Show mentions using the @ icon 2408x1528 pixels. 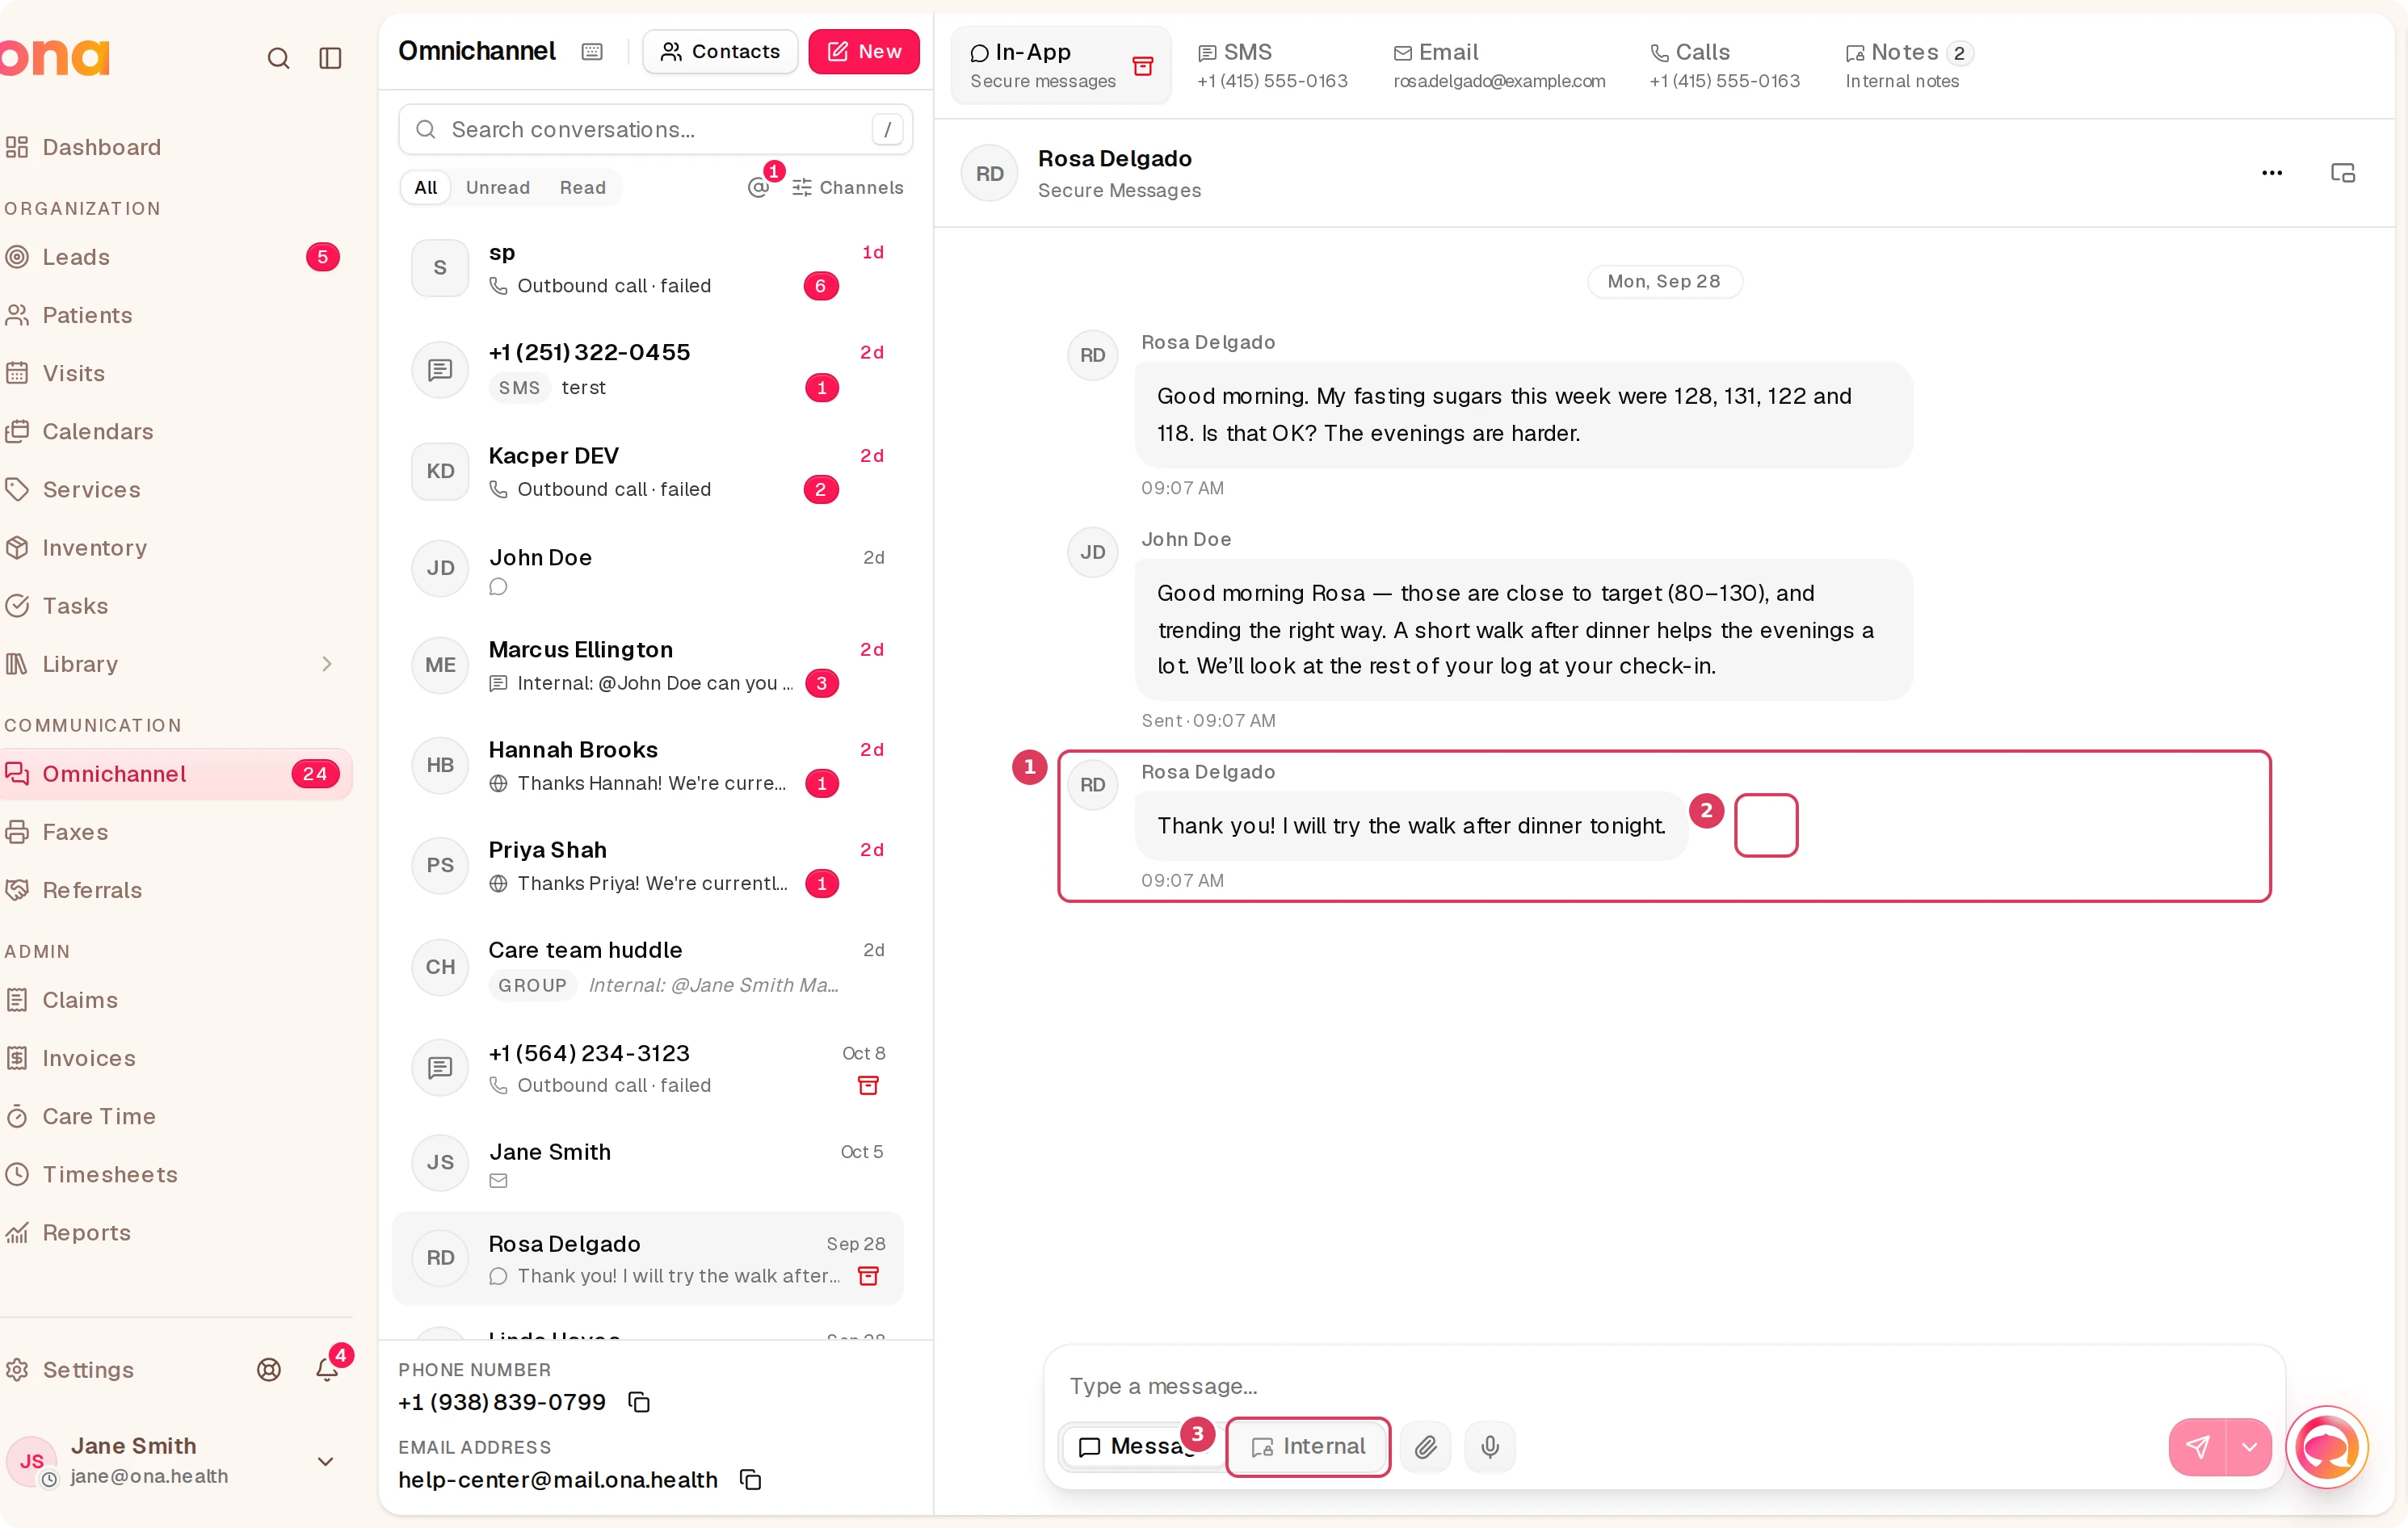point(759,187)
